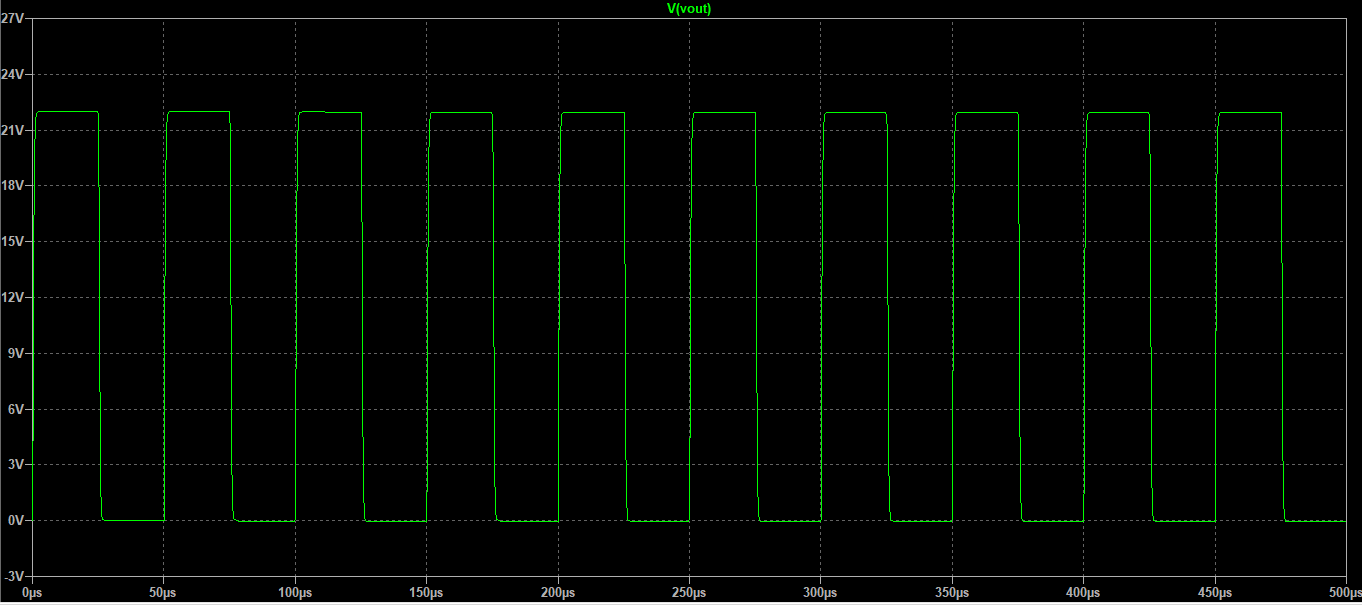Click the 200µs time axis label
The width and height of the screenshot is (1362, 605).
click(x=557, y=594)
